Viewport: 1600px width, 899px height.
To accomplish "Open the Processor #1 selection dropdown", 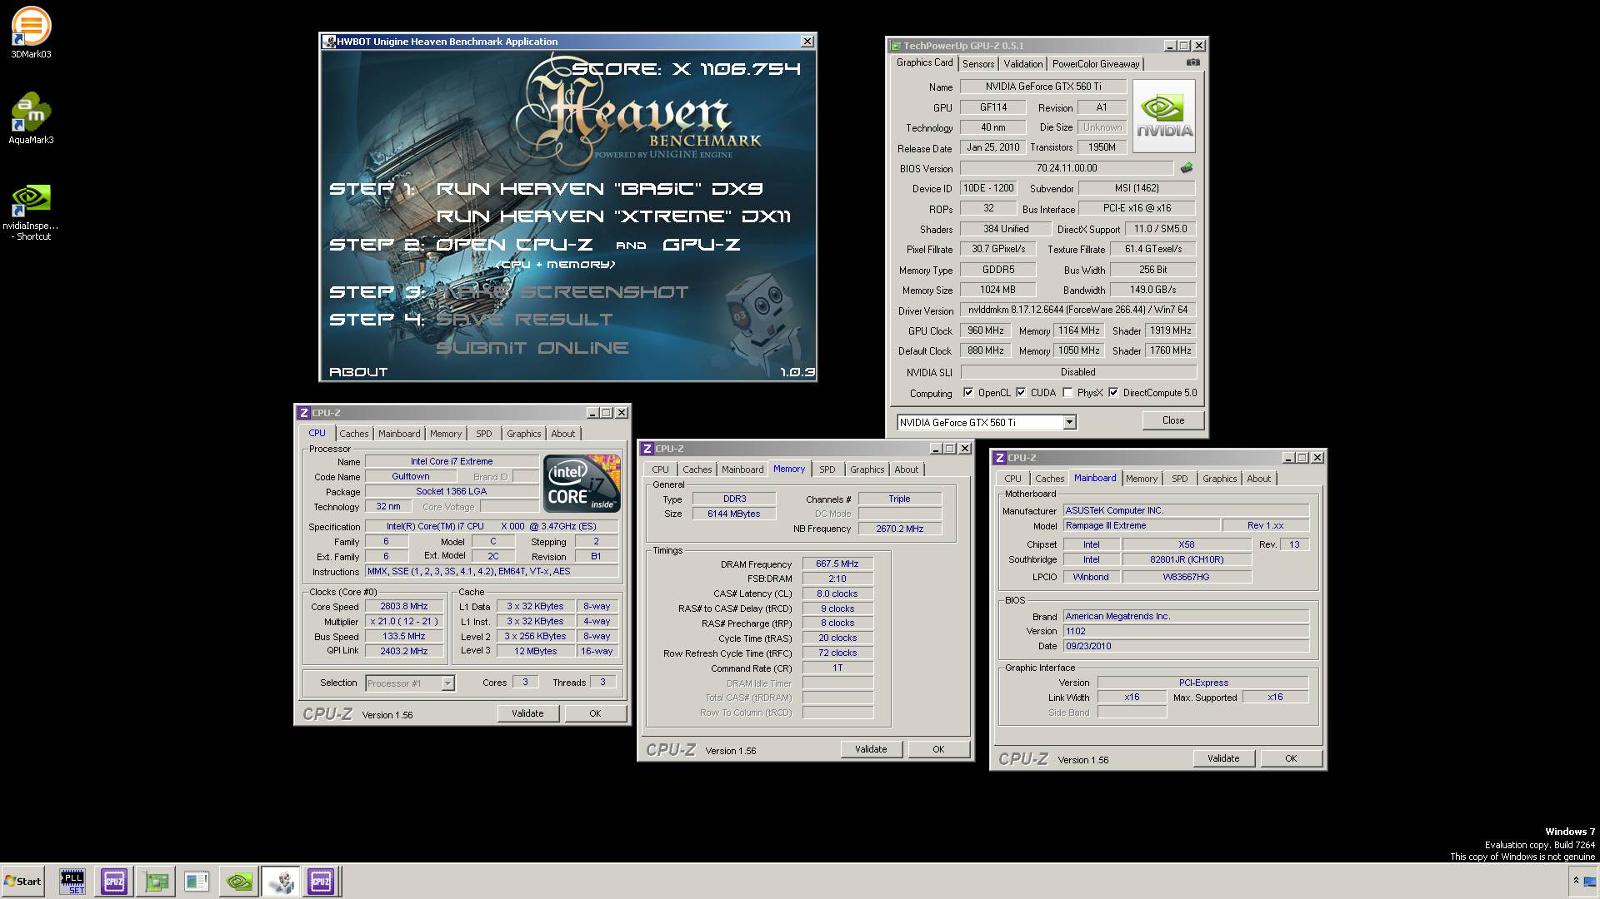I will [x=447, y=683].
